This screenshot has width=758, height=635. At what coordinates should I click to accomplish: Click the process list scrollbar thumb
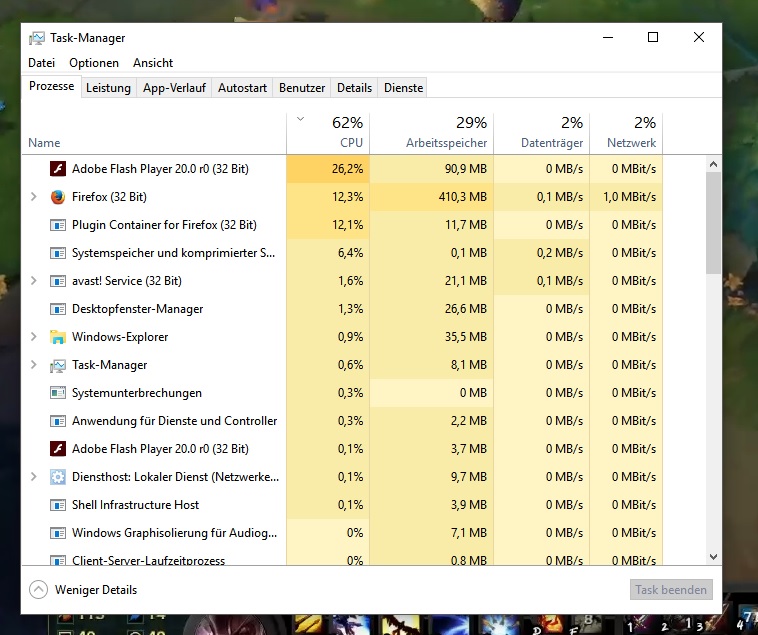point(713,223)
